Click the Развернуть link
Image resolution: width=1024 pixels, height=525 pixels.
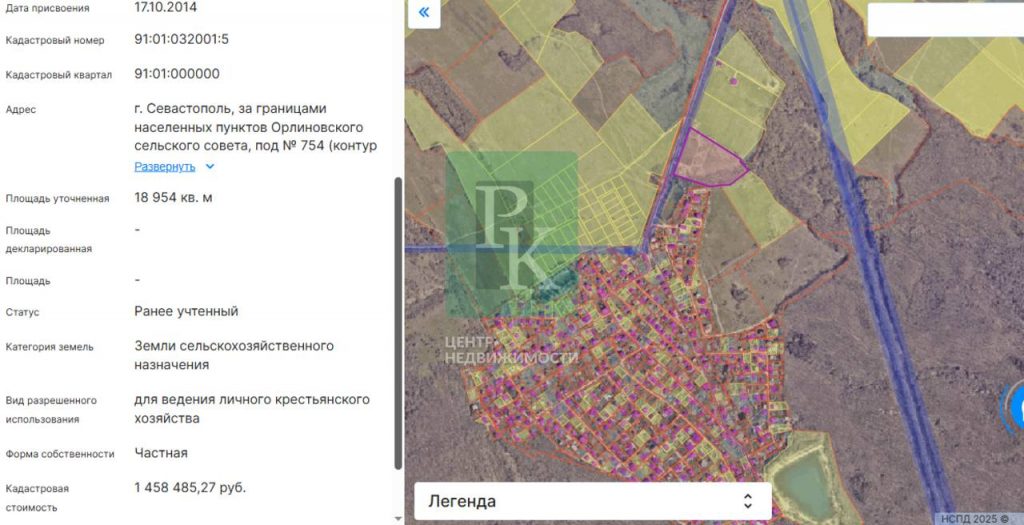165,167
